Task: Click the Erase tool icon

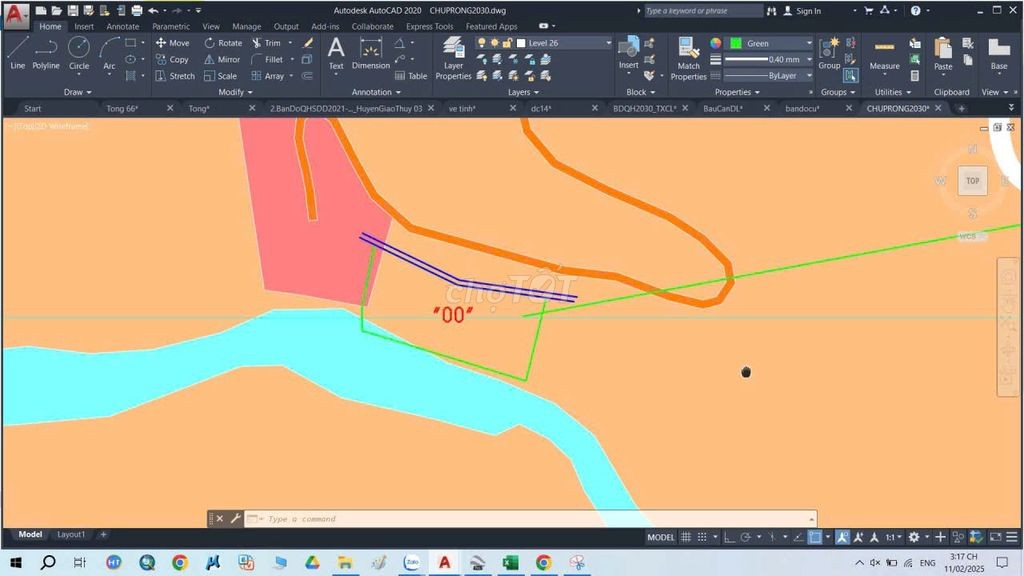Action: point(308,43)
